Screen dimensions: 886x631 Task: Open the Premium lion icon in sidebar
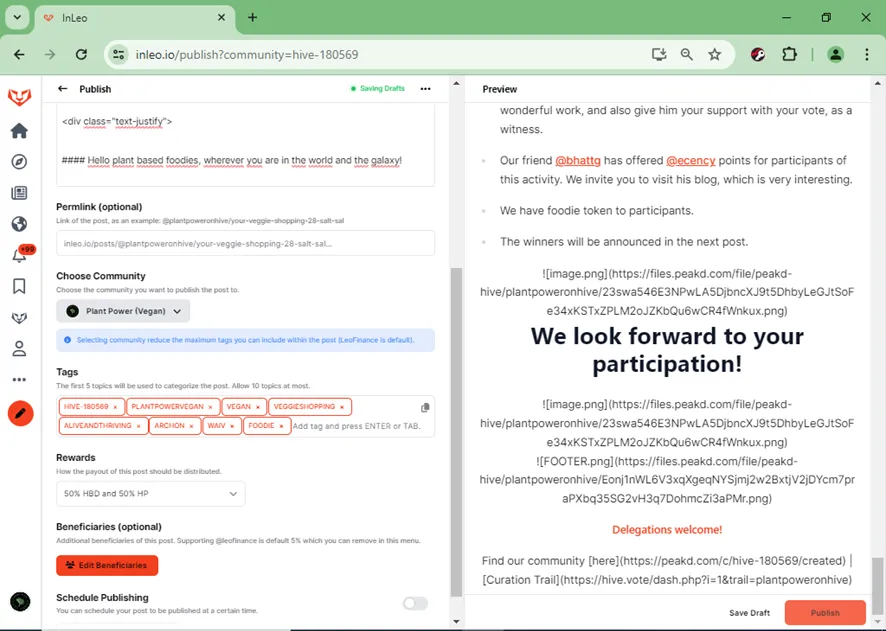[19, 318]
